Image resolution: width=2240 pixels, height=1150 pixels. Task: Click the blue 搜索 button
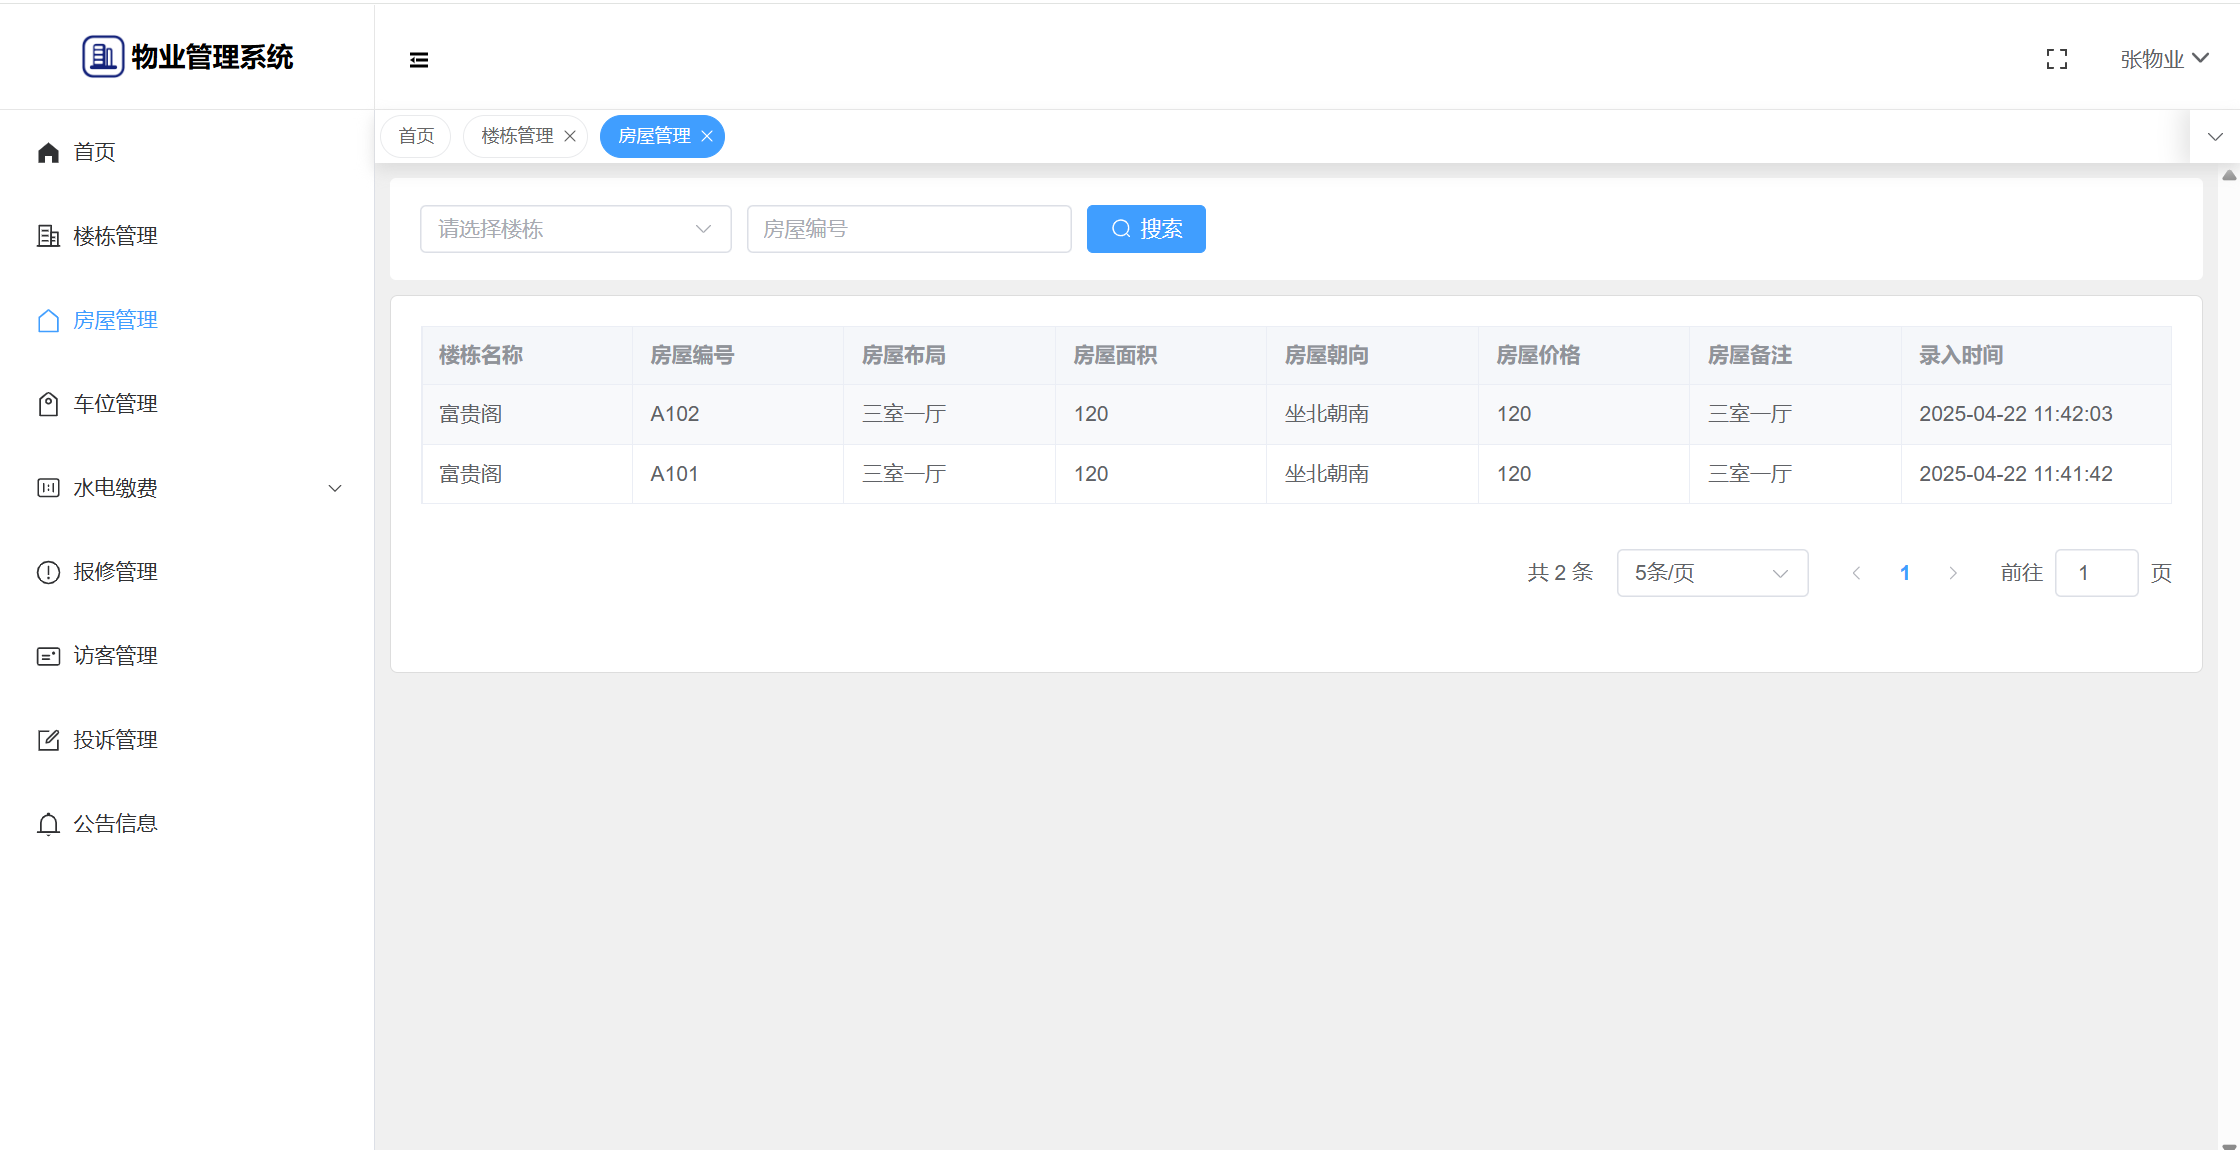pyautogui.click(x=1146, y=229)
